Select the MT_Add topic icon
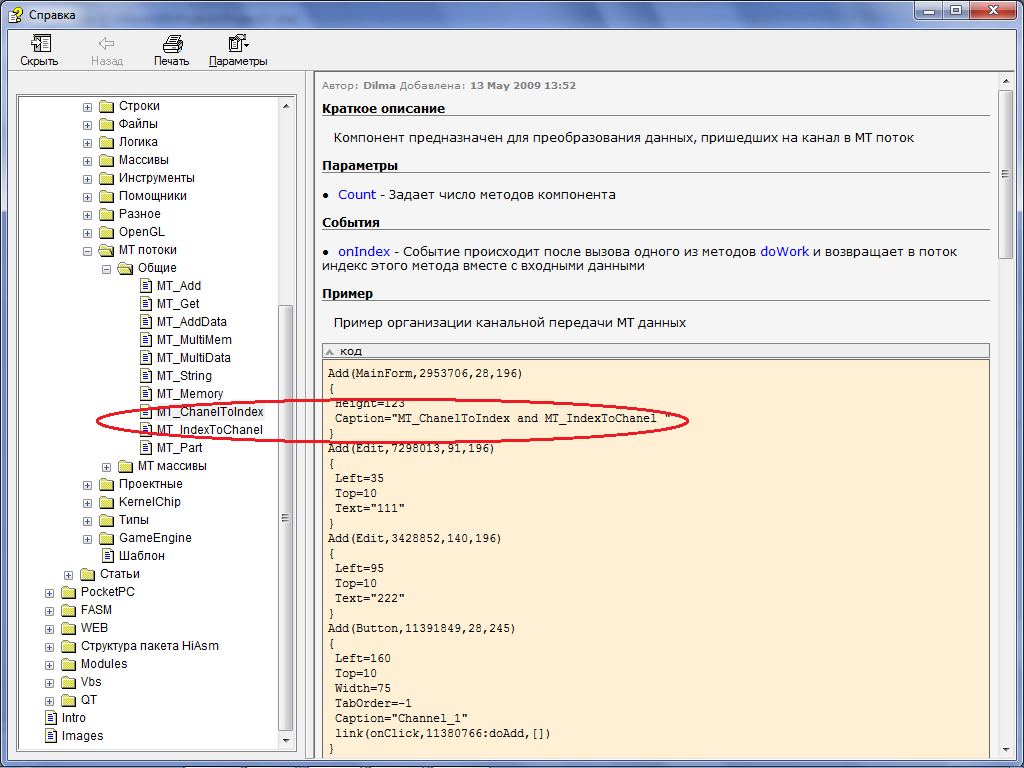The height and width of the screenshot is (768, 1024). point(146,286)
